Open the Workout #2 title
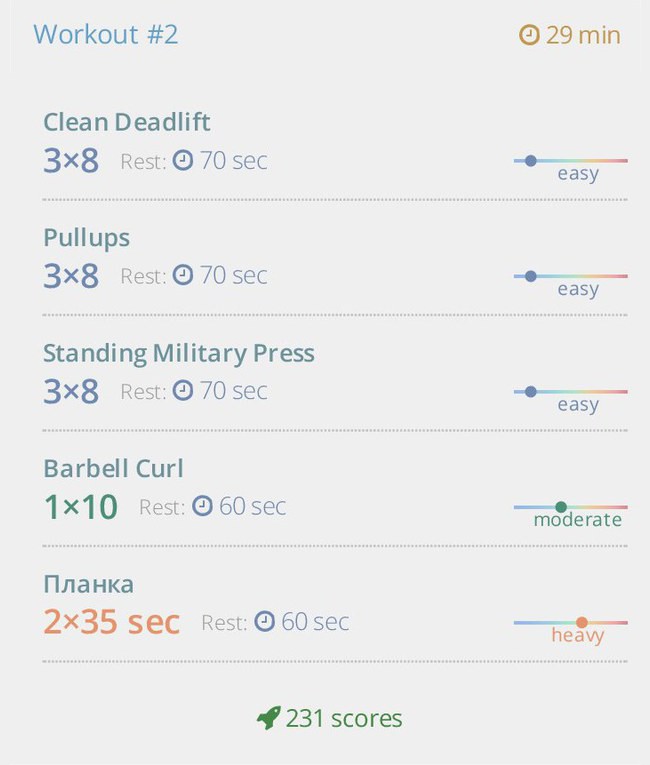Image resolution: width=650 pixels, height=765 pixels. [105, 35]
